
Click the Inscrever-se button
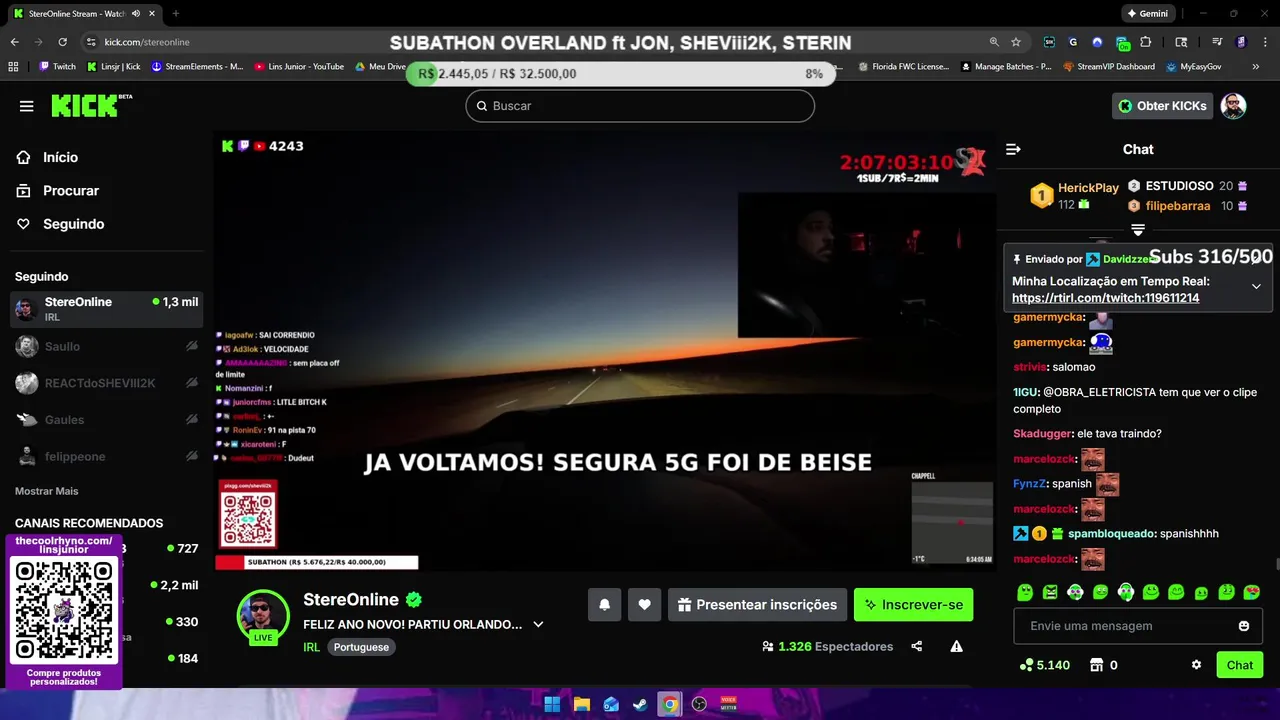(x=913, y=605)
